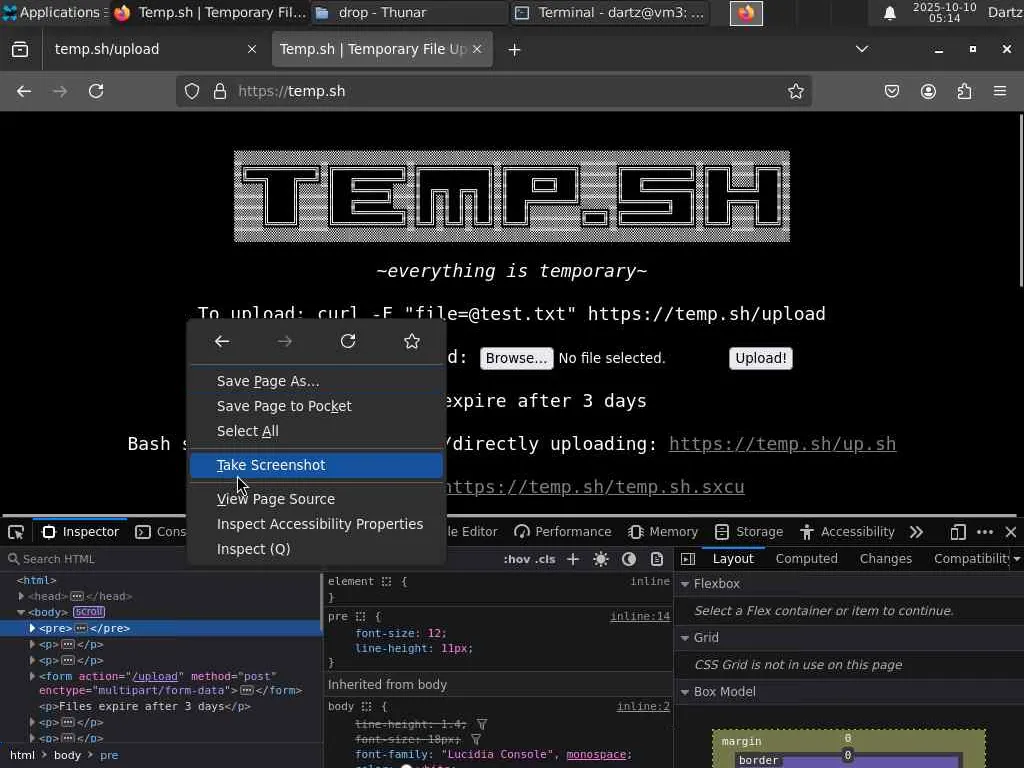Open the https://temp.sh/up.sh link
Image resolution: width=1024 pixels, height=768 pixels.
coord(782,444)
